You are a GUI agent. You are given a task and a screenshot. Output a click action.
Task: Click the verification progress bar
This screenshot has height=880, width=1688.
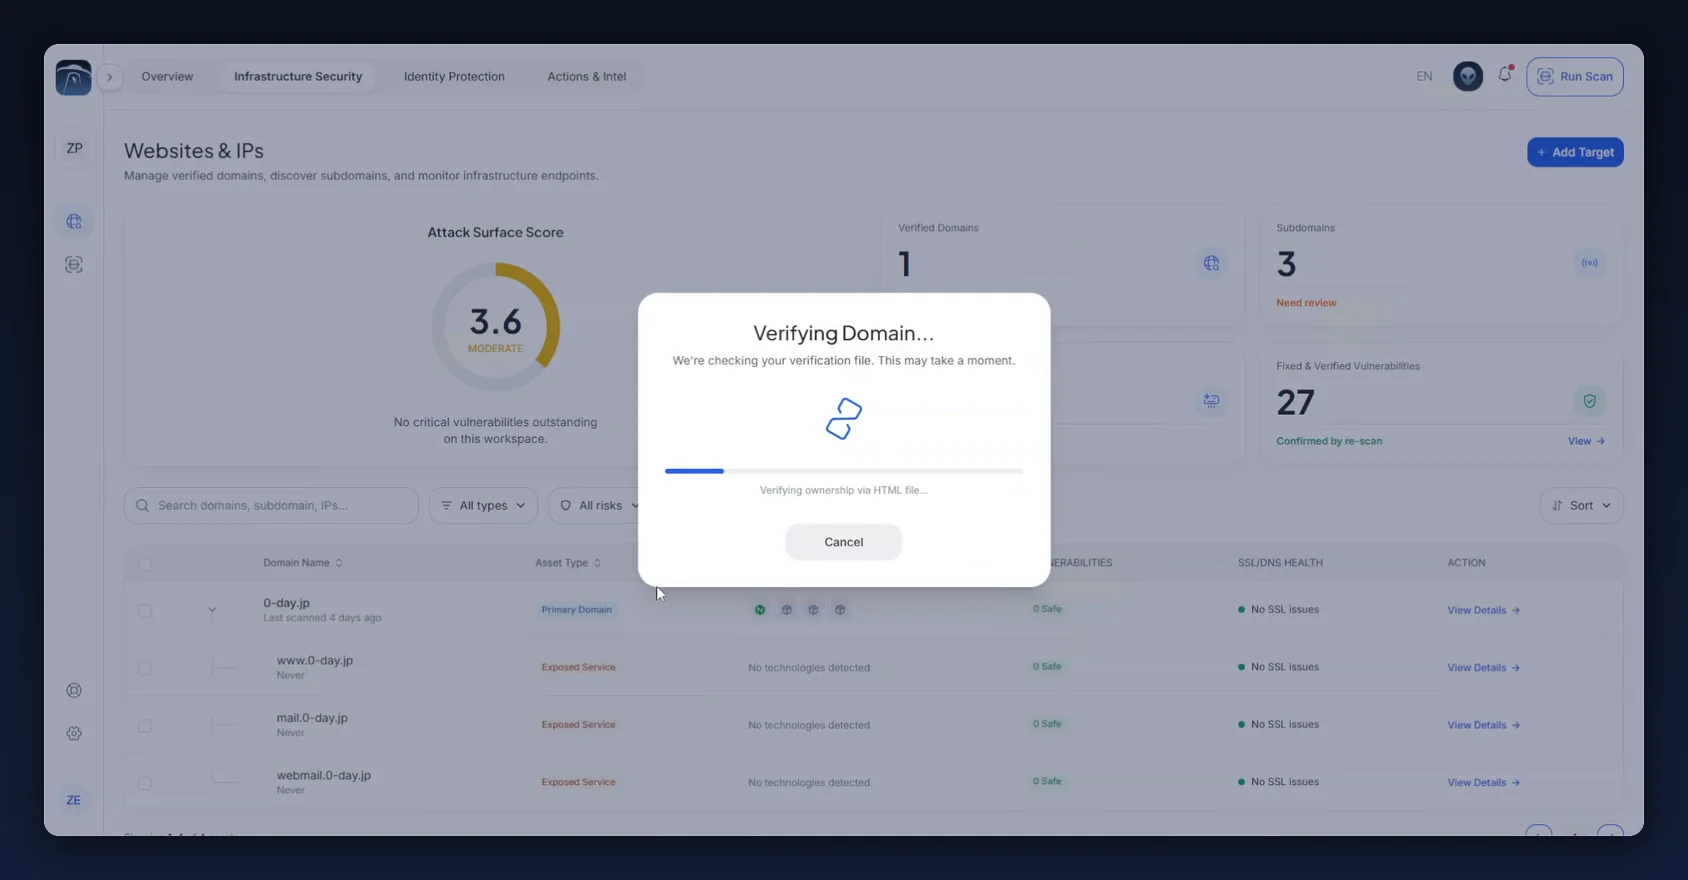(844, 471)
